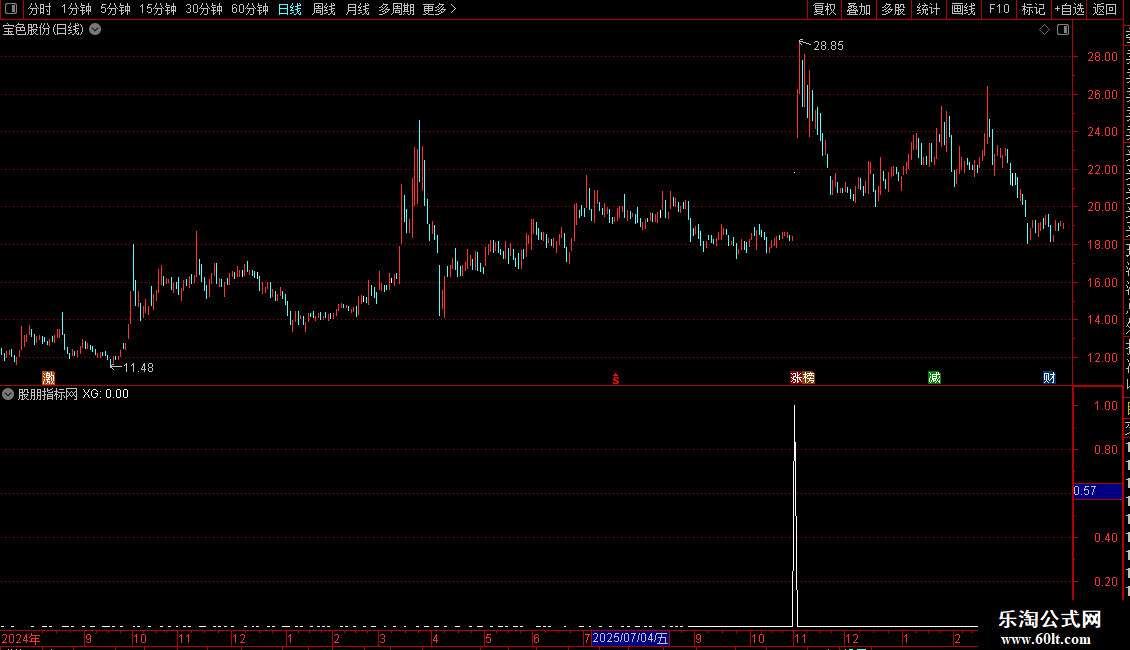Click the green 减 event marker
The width and height of the screenshot is (1130, 650).
pyautogui.click(x=934, y=378)
